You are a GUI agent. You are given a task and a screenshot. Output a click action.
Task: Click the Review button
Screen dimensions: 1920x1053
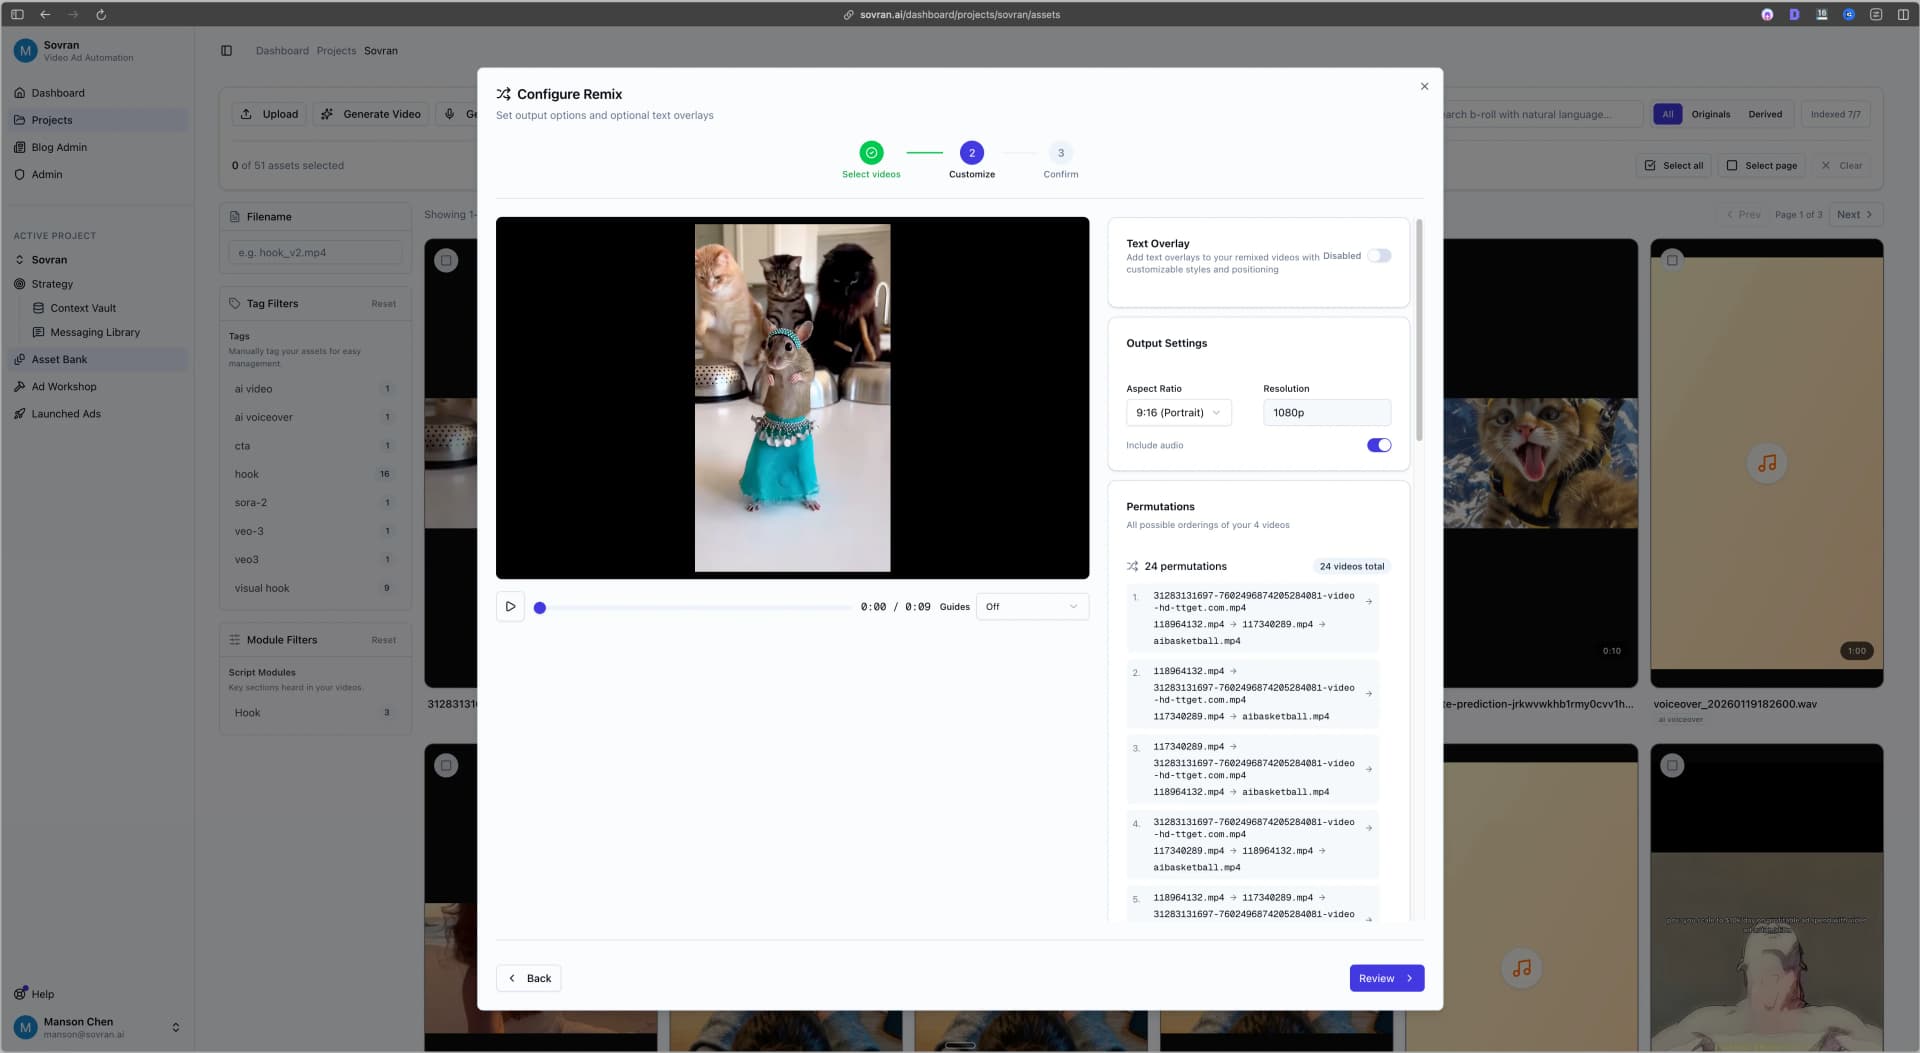[1386, 978]
